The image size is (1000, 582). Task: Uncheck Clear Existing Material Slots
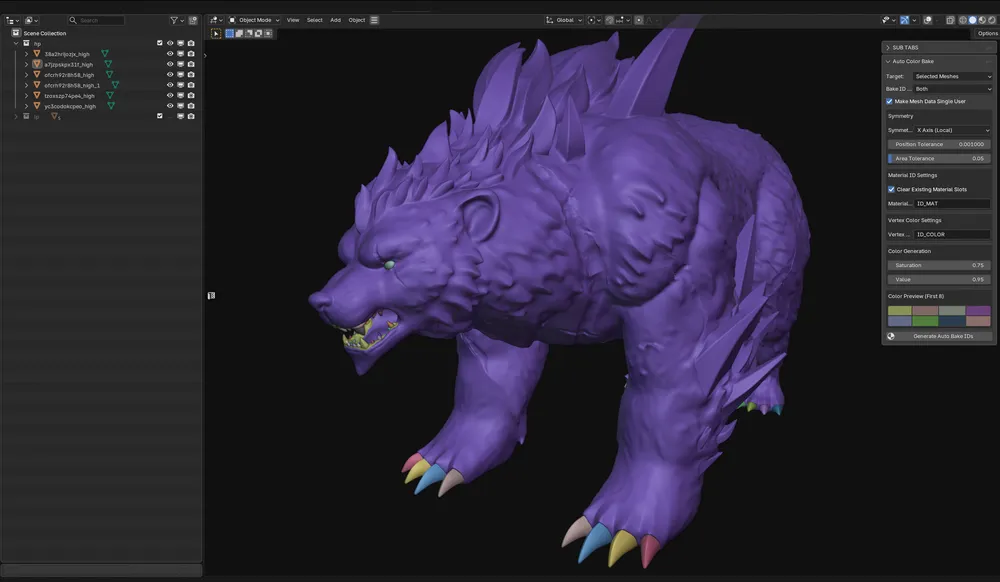click(x=891, y=189)
